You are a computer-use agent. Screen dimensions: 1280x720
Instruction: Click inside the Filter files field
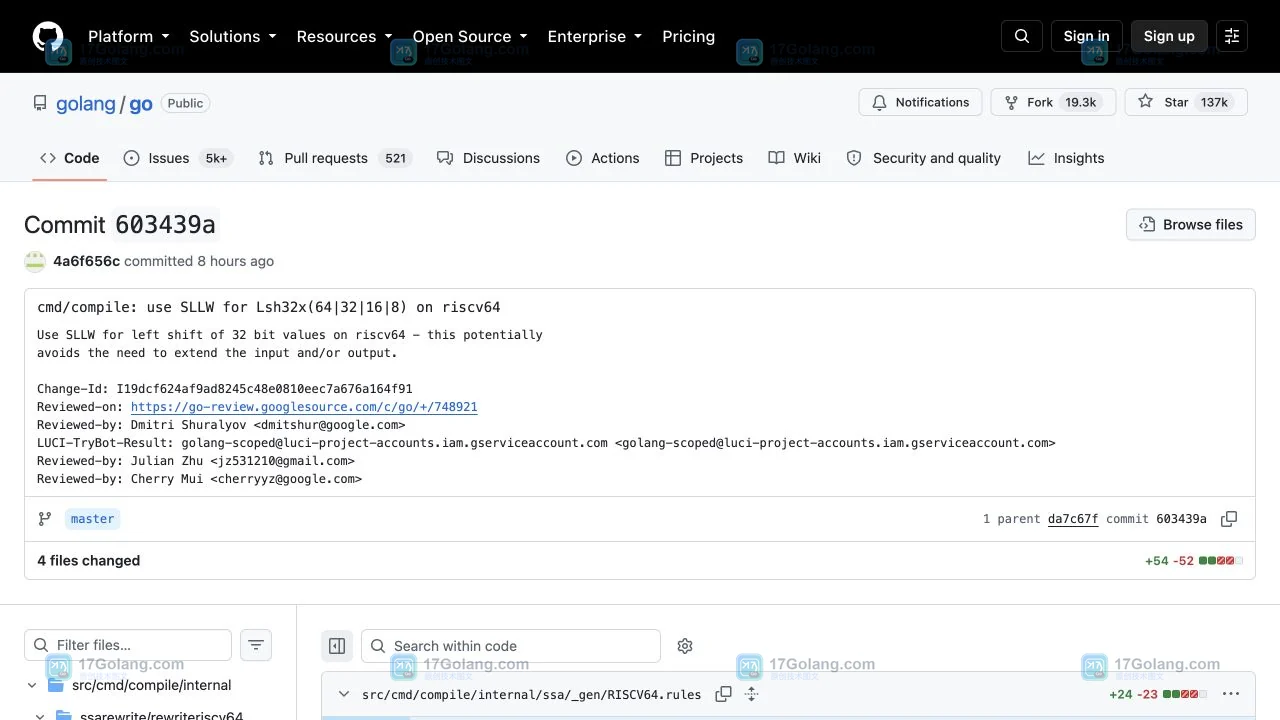[x=128, y=645]
